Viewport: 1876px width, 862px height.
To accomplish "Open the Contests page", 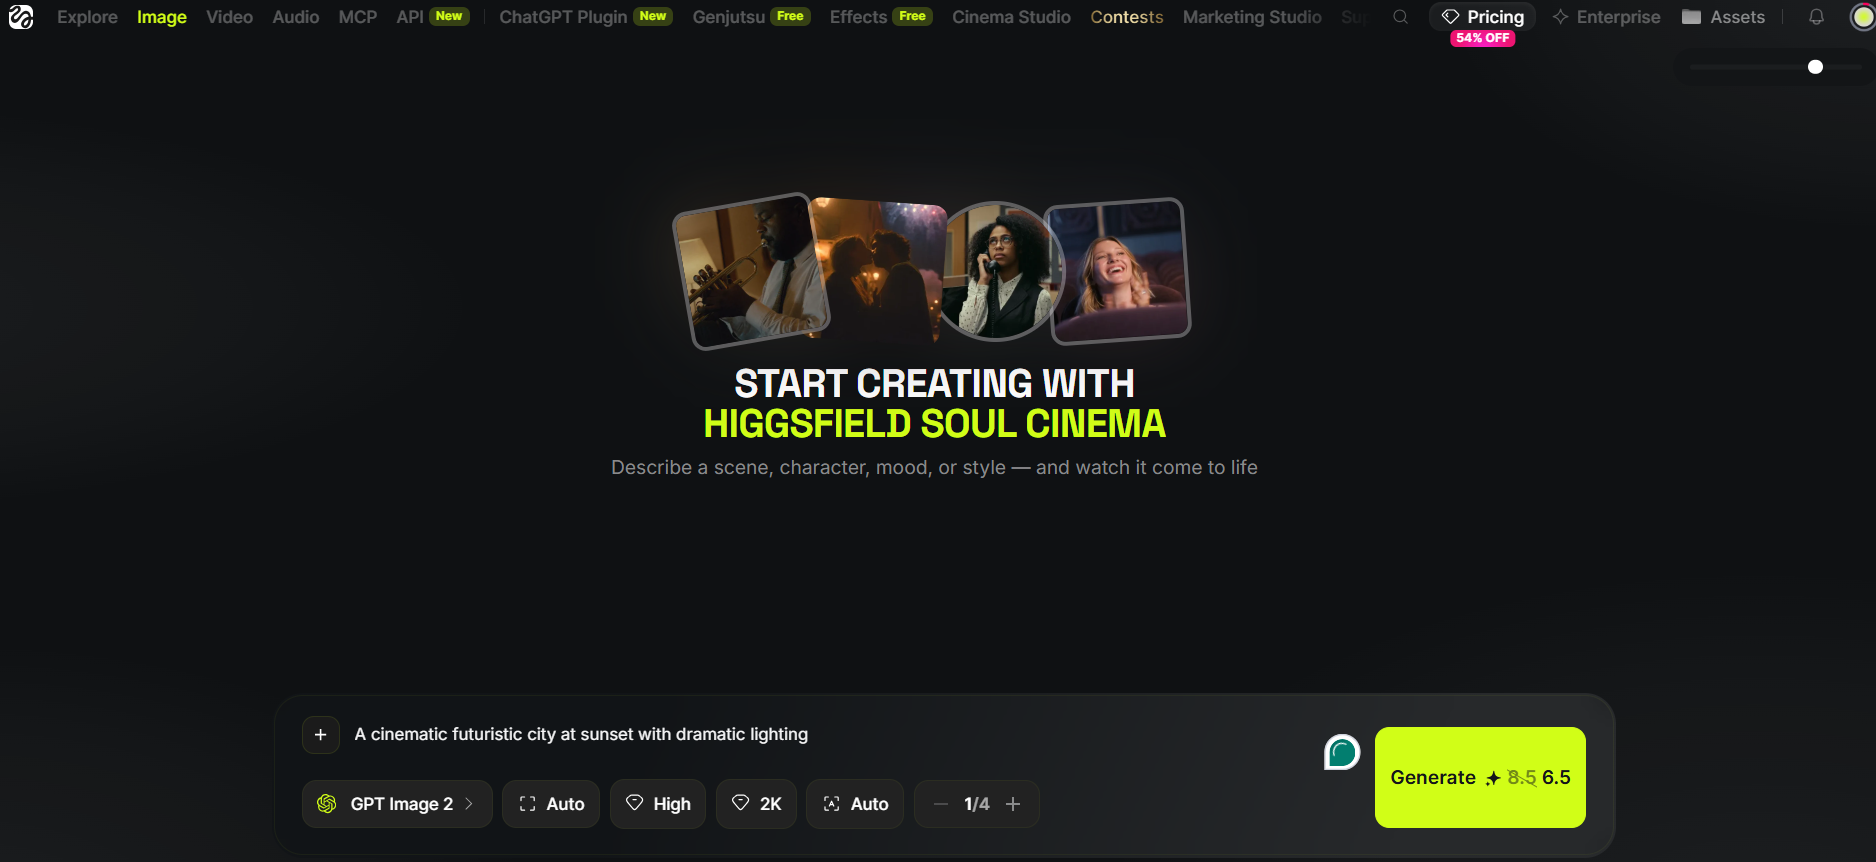I will pos(1127,17).
